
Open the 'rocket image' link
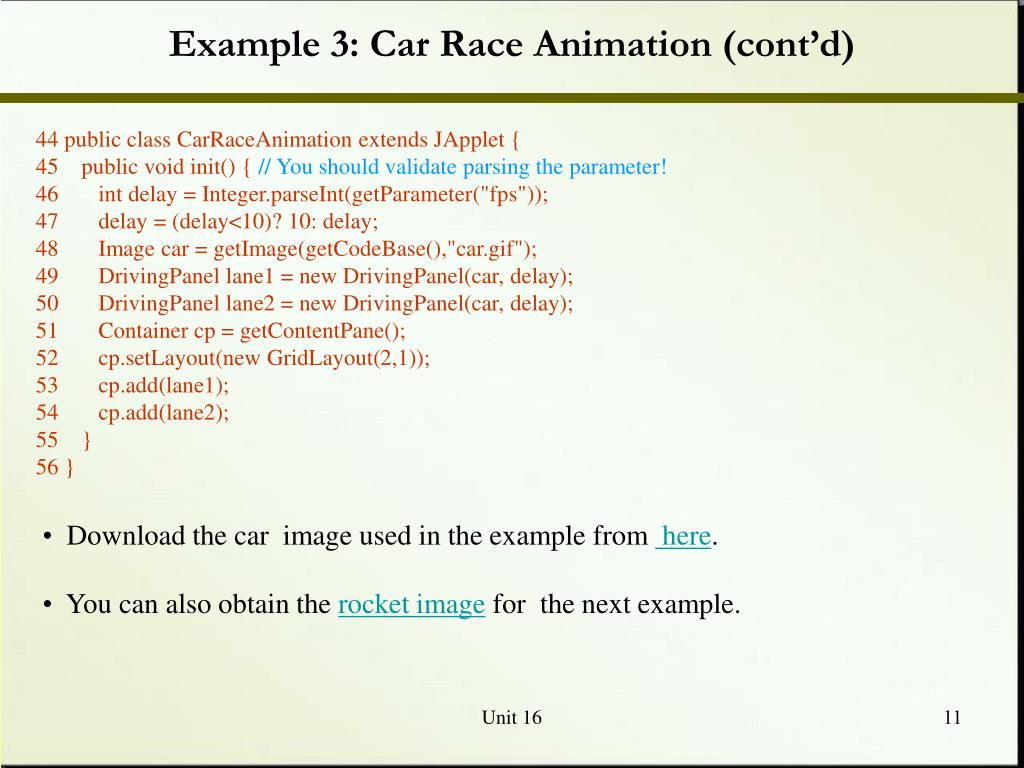pyautogui.click(x=411, y=604)
